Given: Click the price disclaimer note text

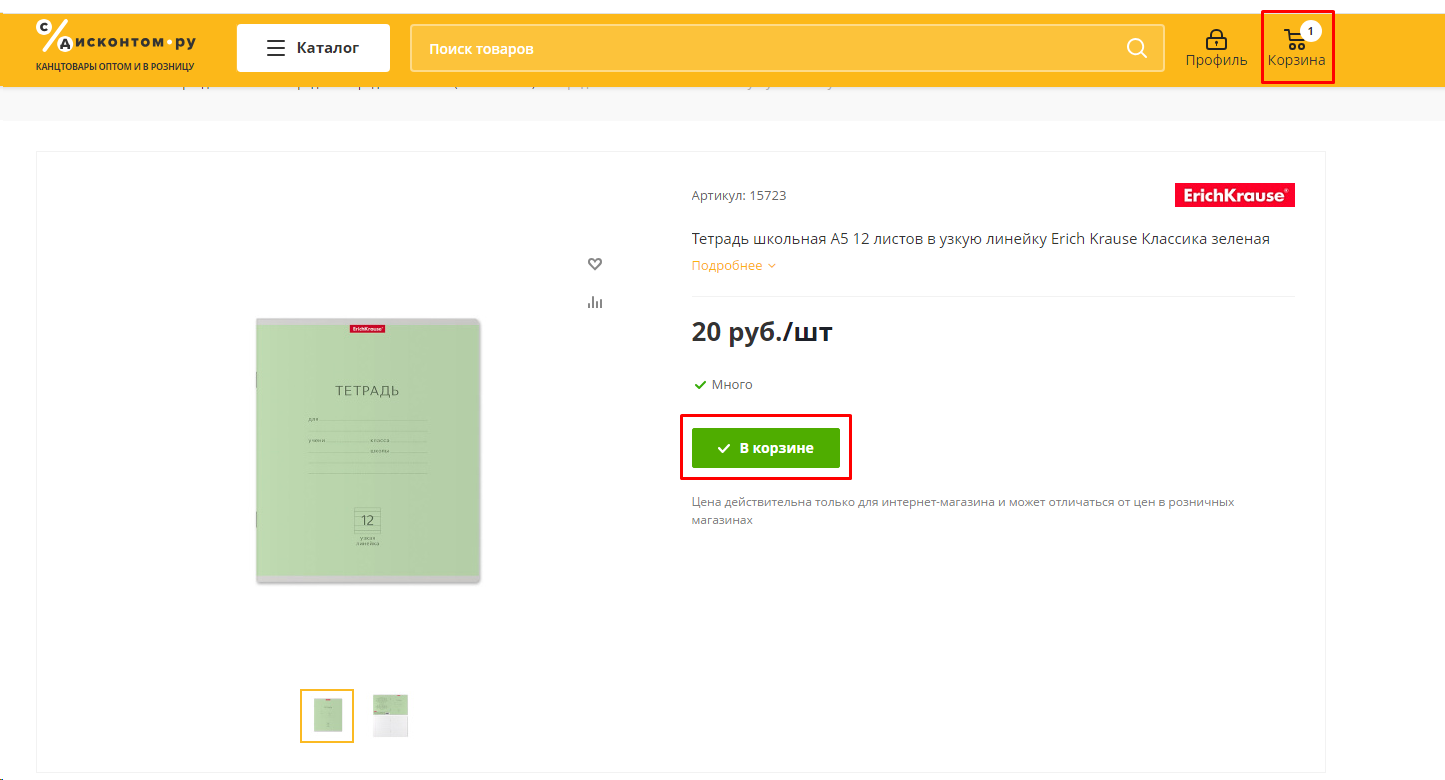Looking at the screenshot, I should coord(962,511).
